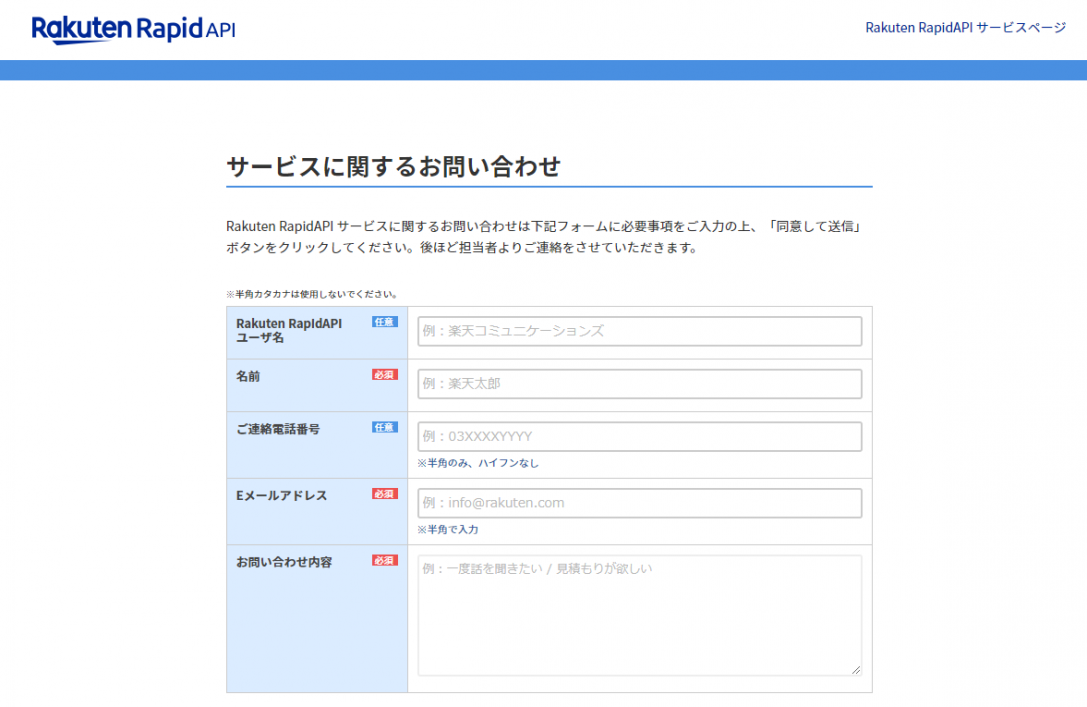Grab the text area resize handle
Image resolution: width=1087 pixels, height=707 pixels.
(x=856, y=670)
